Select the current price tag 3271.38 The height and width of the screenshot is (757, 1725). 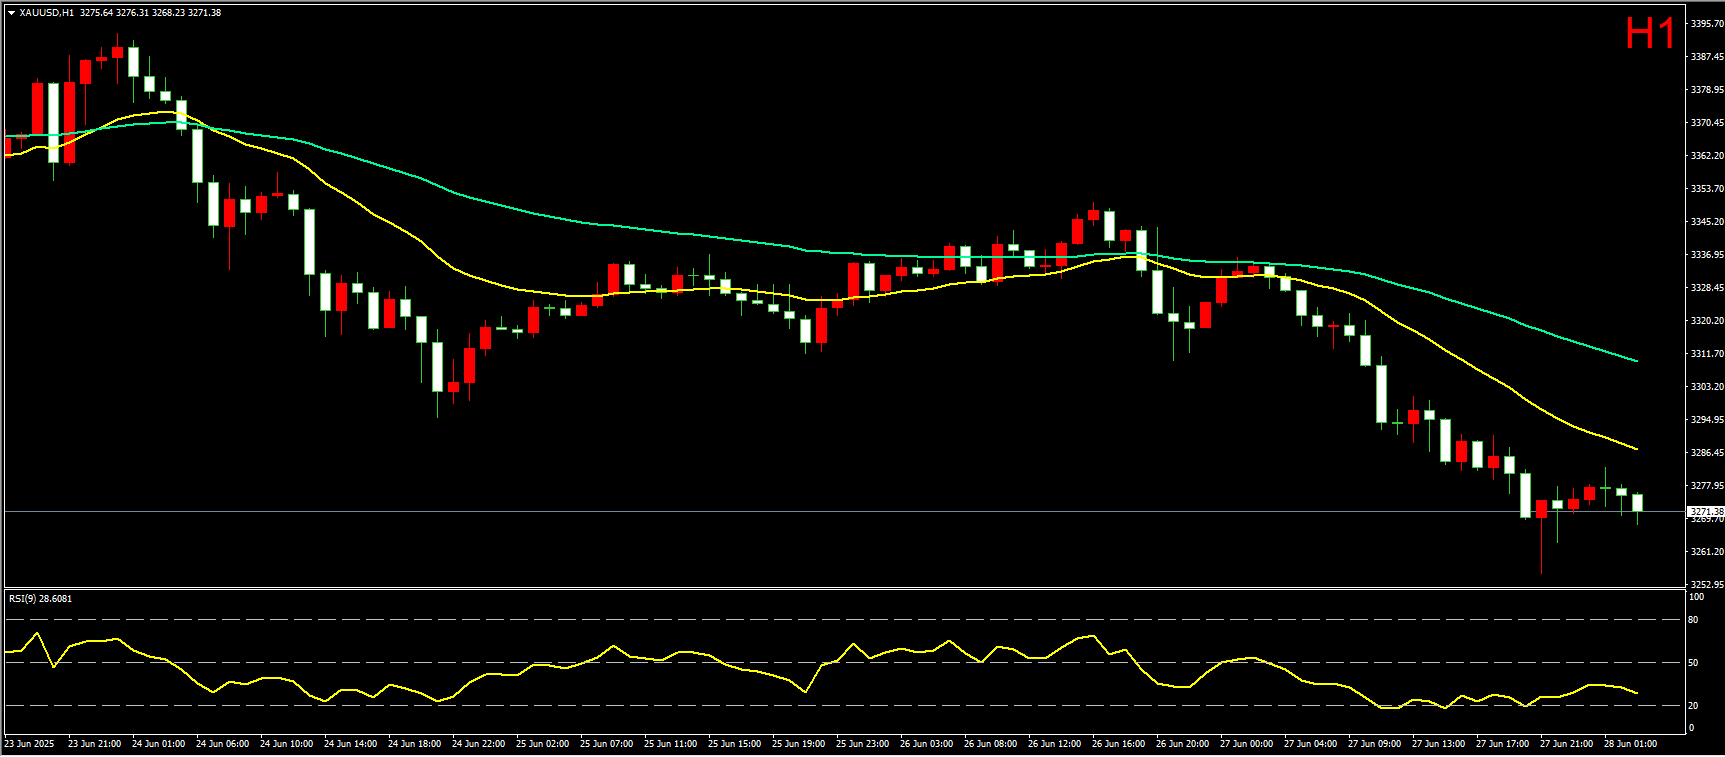(x=1706, y=511)
